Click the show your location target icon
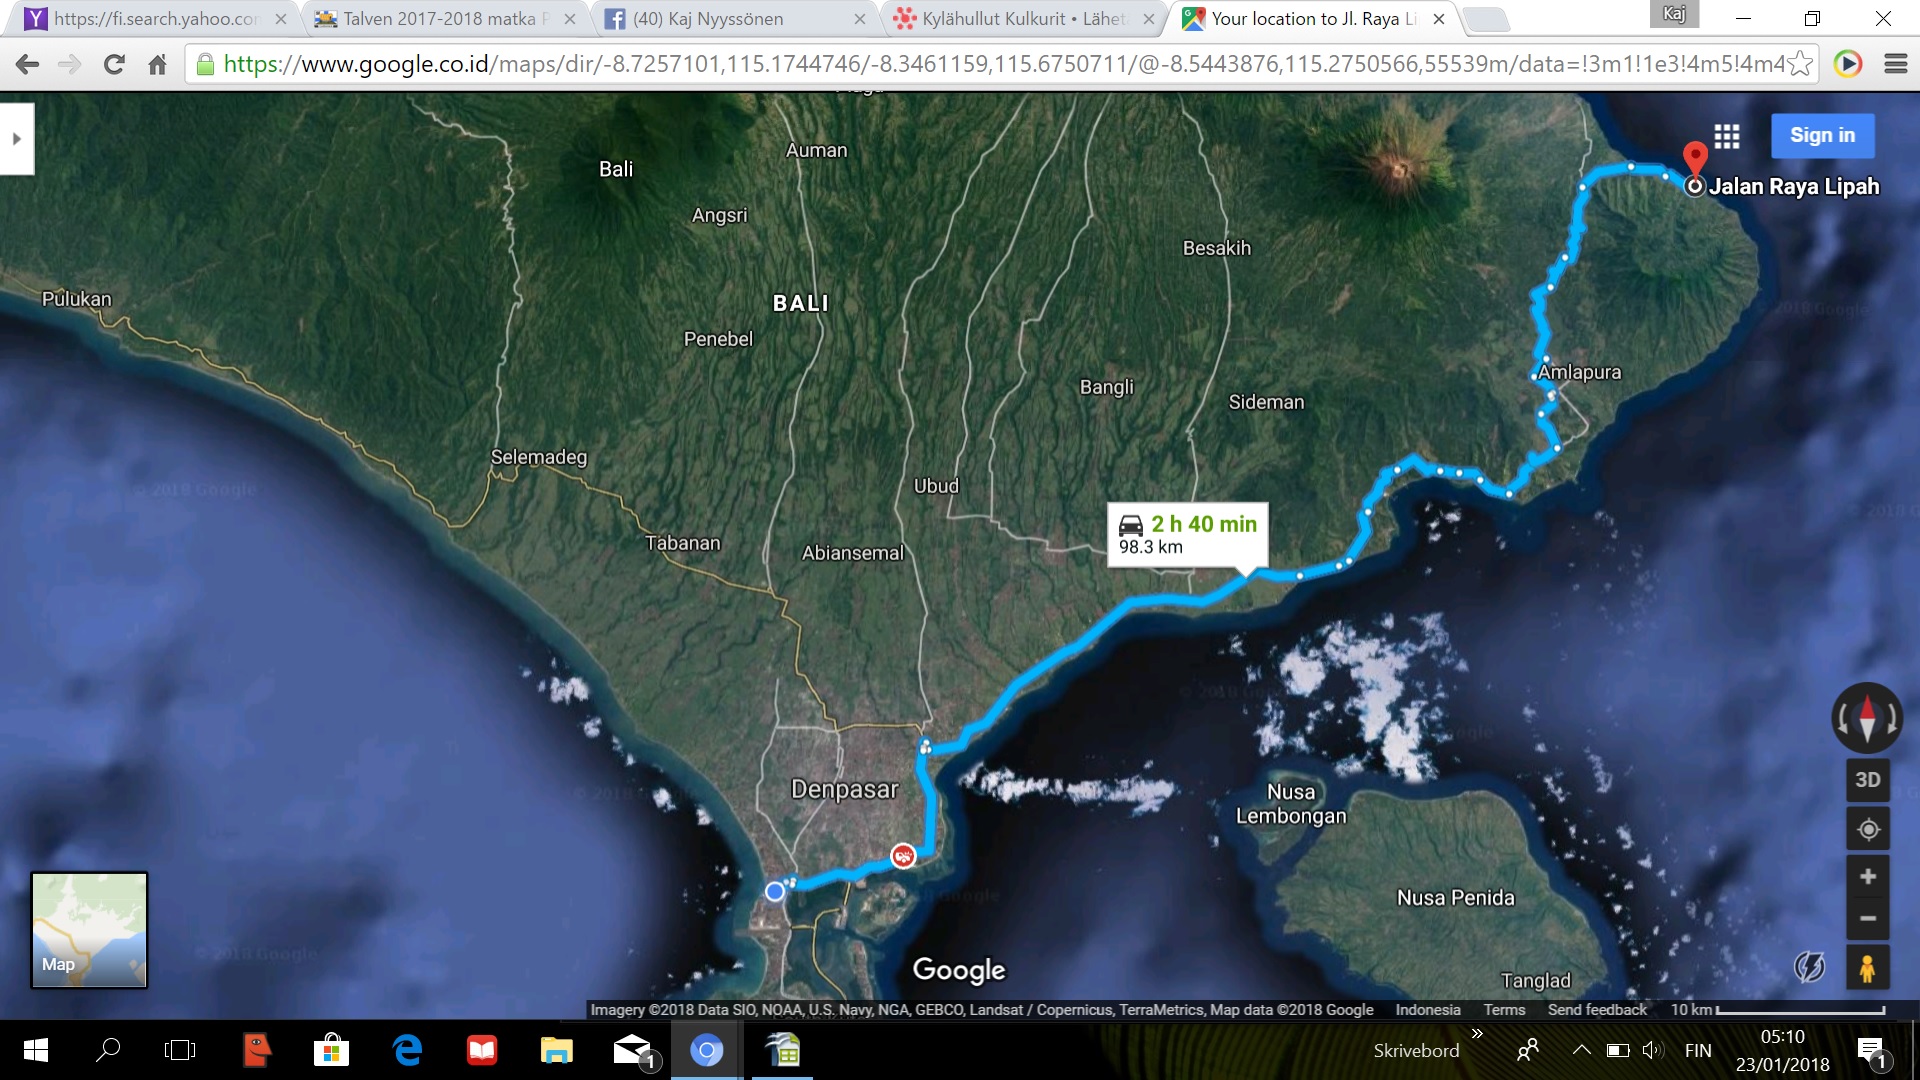1920x1080 pixels. 1867,830
